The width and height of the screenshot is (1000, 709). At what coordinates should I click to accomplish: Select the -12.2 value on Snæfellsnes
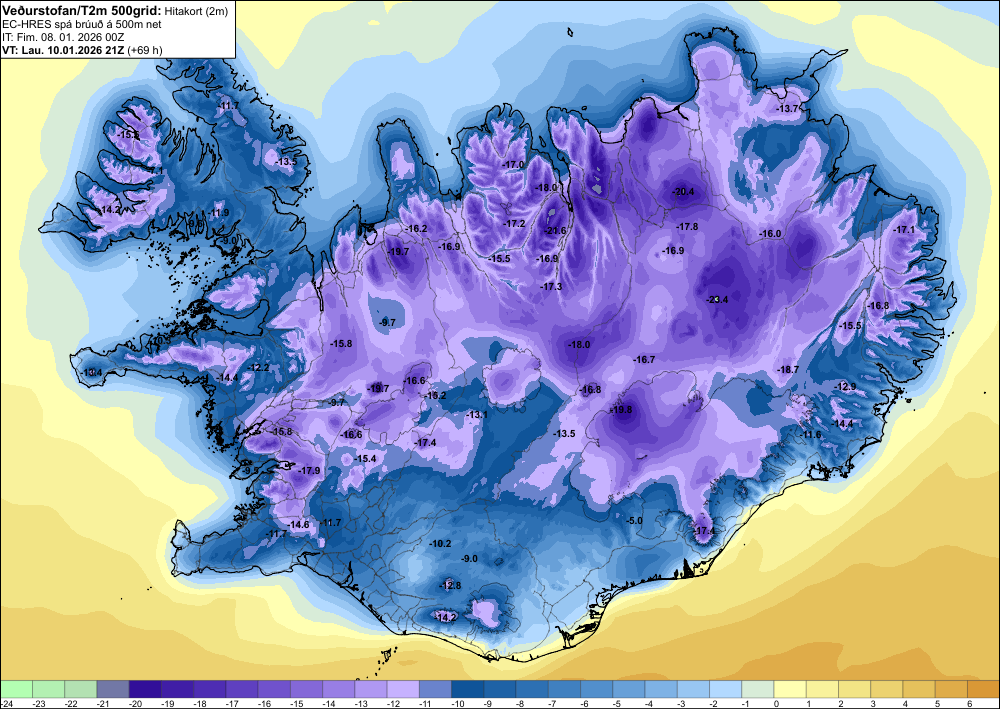(259, 368)
